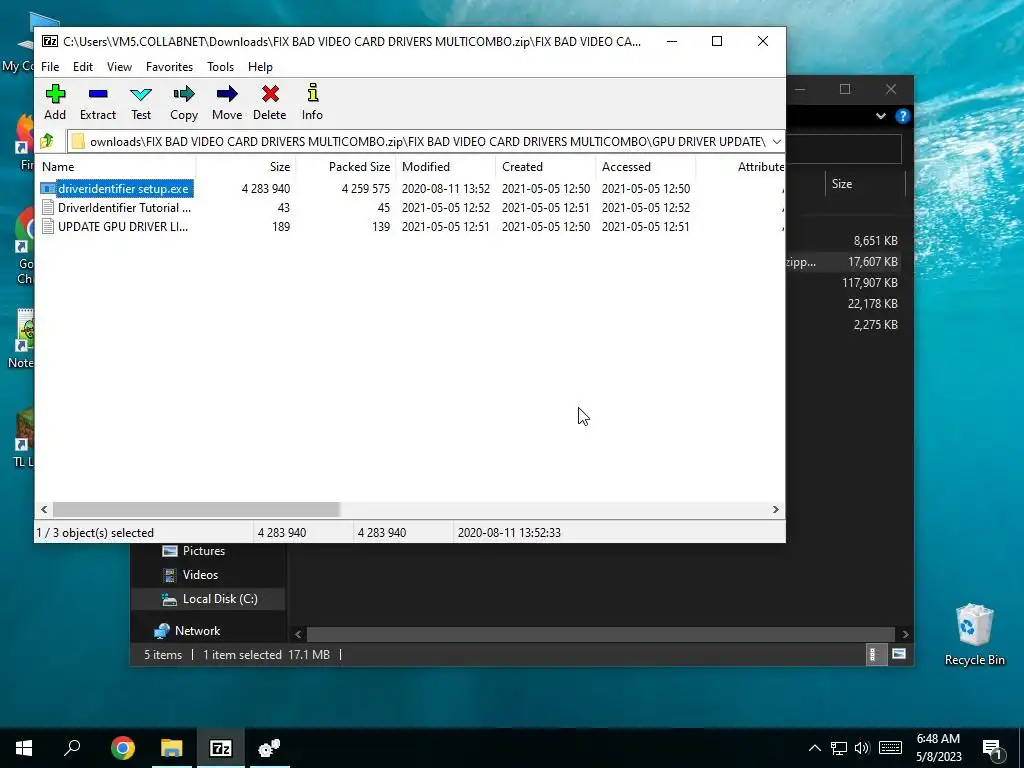Click the right scroll arrow in 7-Zip

click(x=776, y=509)
